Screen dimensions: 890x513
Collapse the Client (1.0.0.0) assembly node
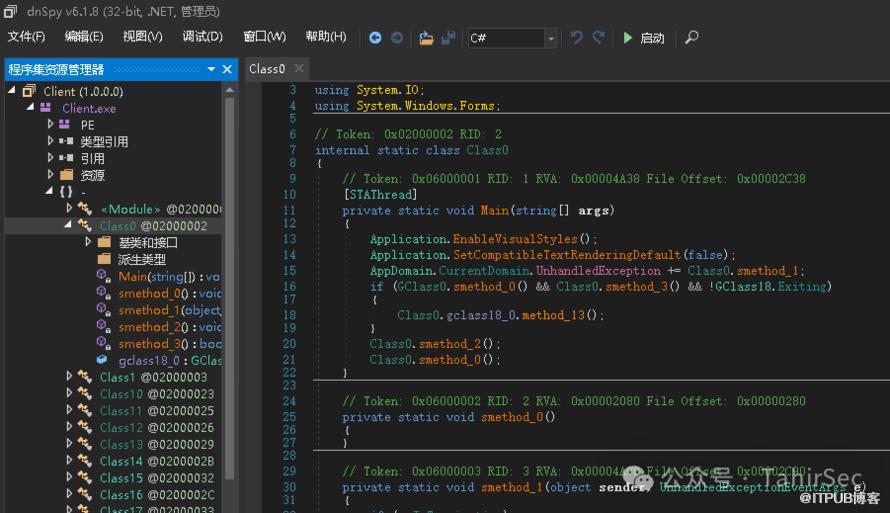12,91
